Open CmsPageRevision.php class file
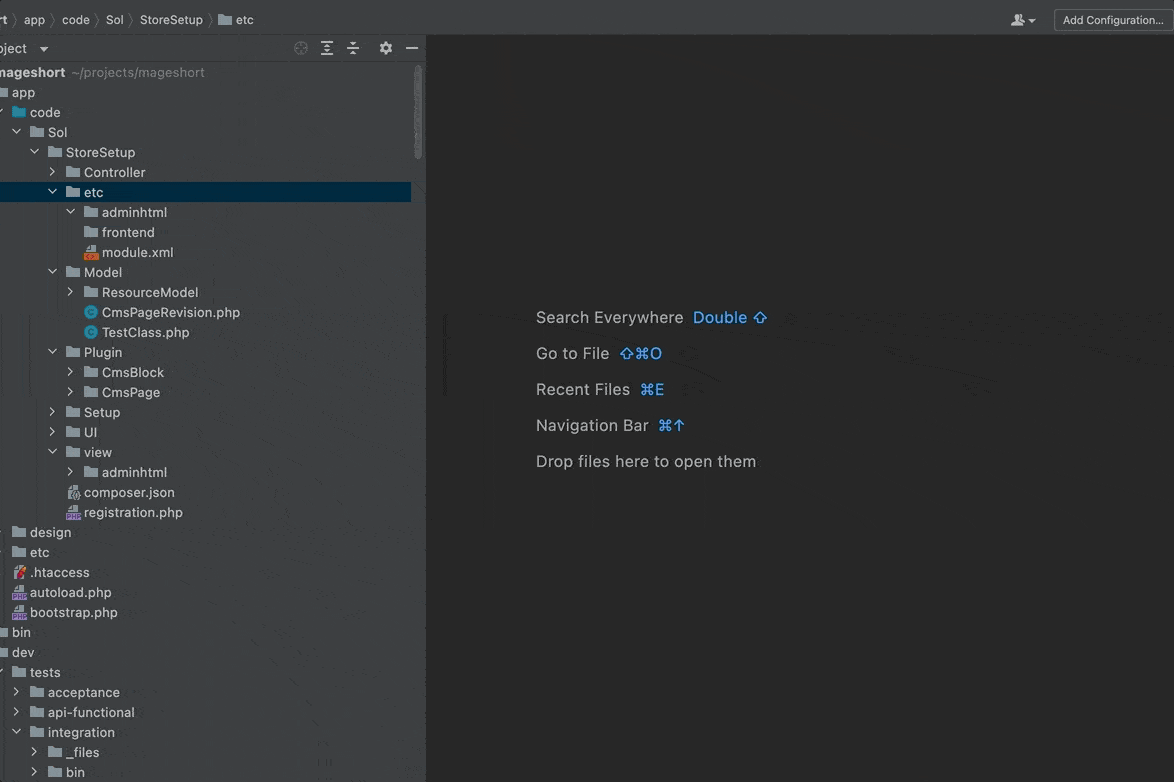The height and width of the screenshot is (782, 1174). [170, 312]
